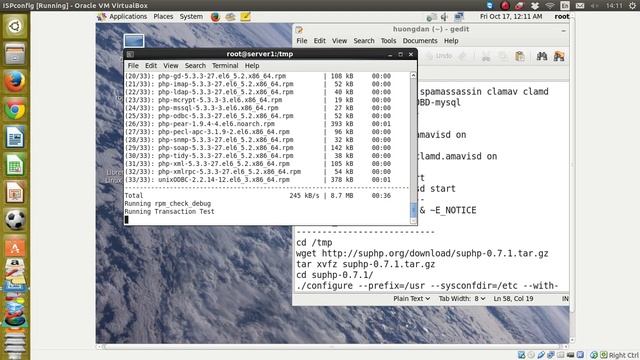Click line 'wget http://suphp.org/download/suphp-0.7.1.tar.gz' in gedit
Image resolution: width=640 pixels, height=360 pixels.
pos(422,253)
